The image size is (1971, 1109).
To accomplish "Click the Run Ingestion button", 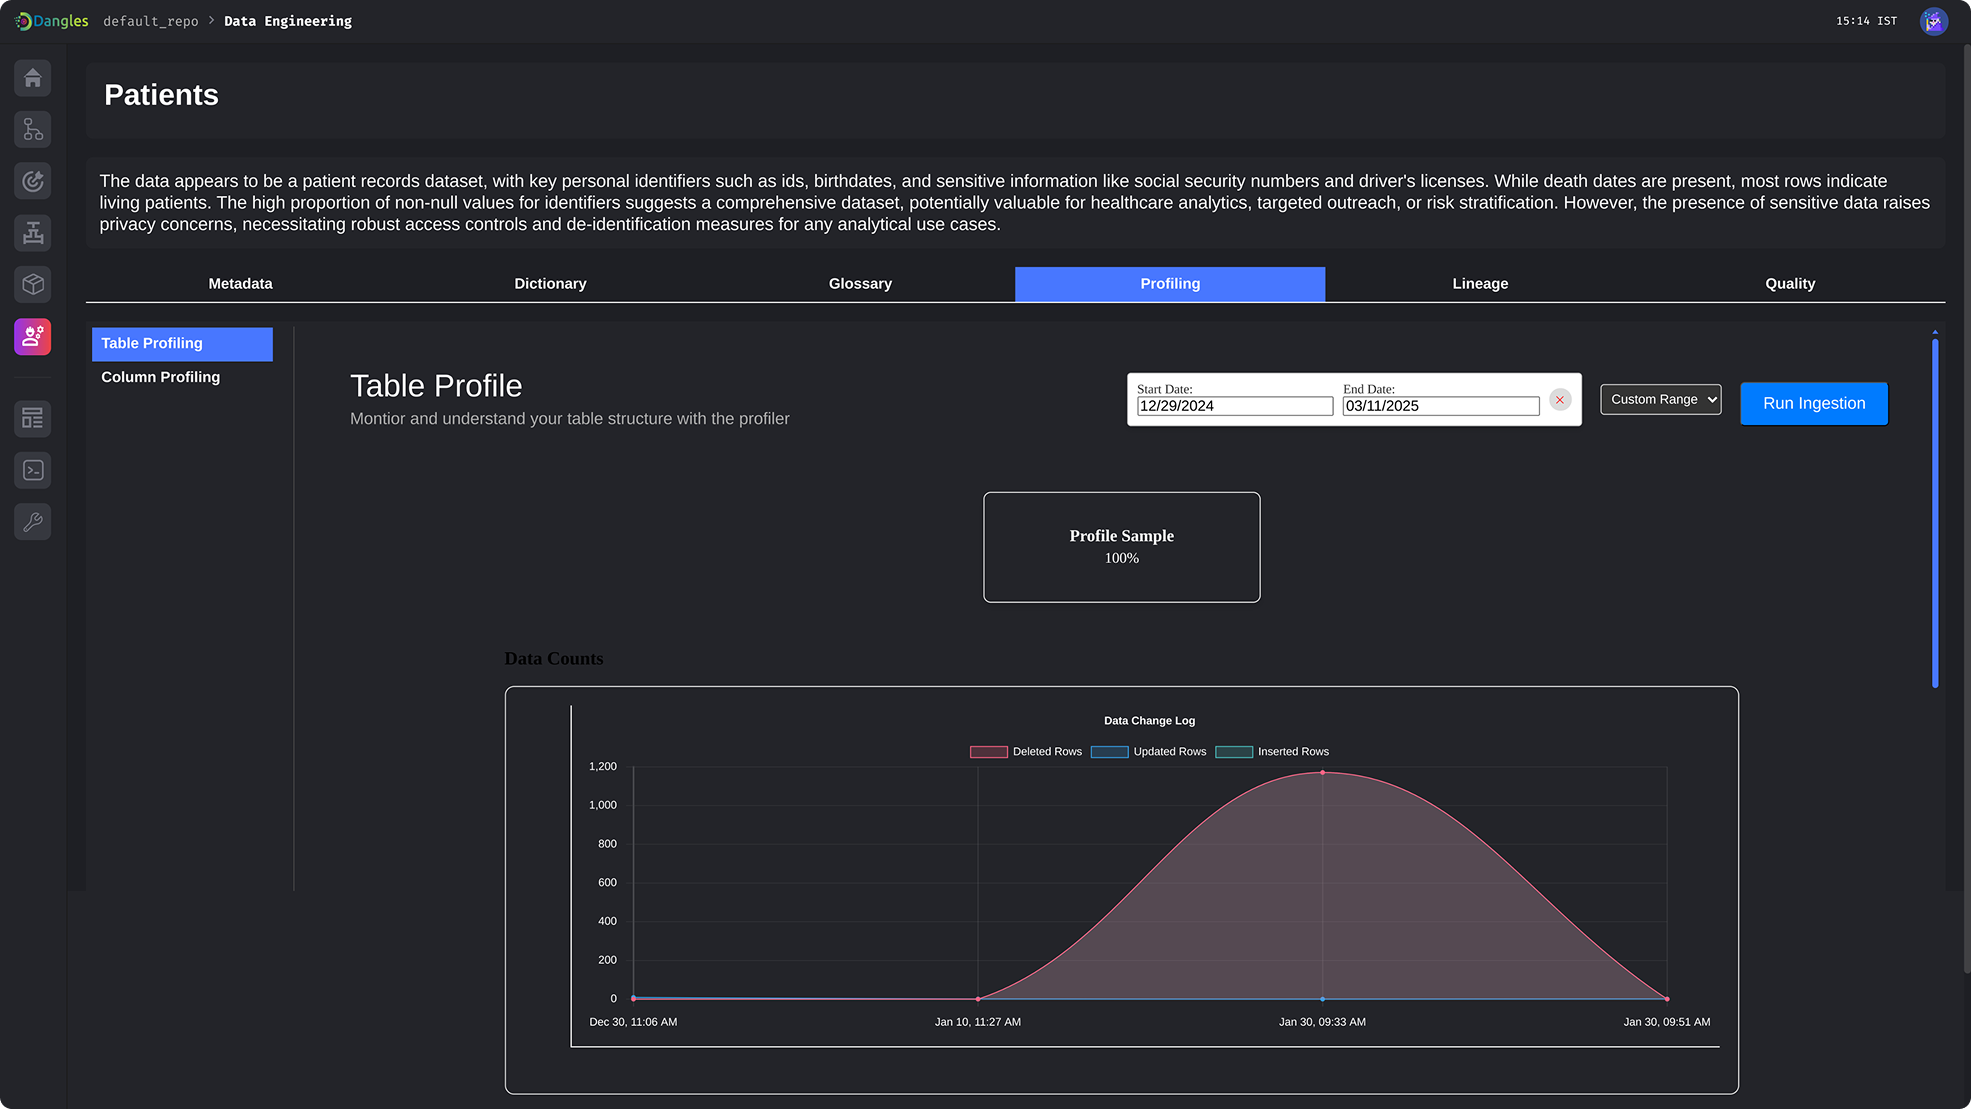I will tap(1814, 404).
